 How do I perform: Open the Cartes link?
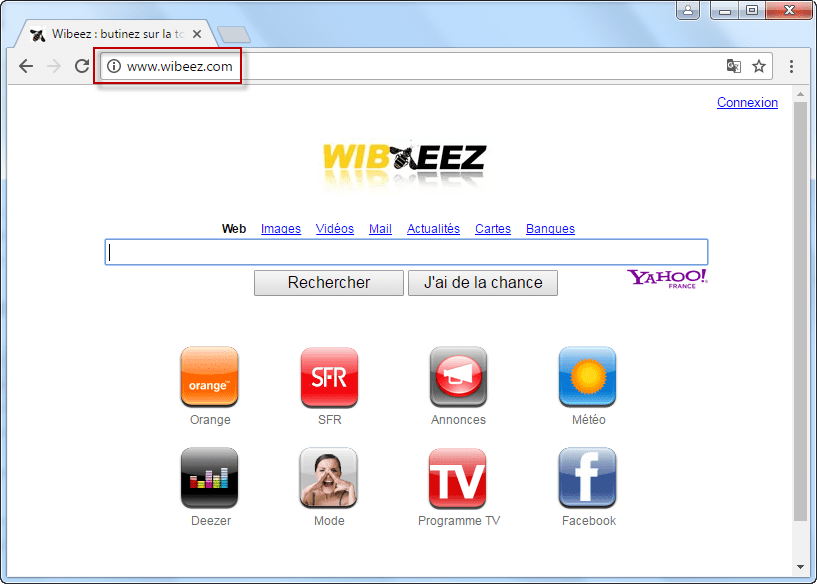(x=493, y=229)
